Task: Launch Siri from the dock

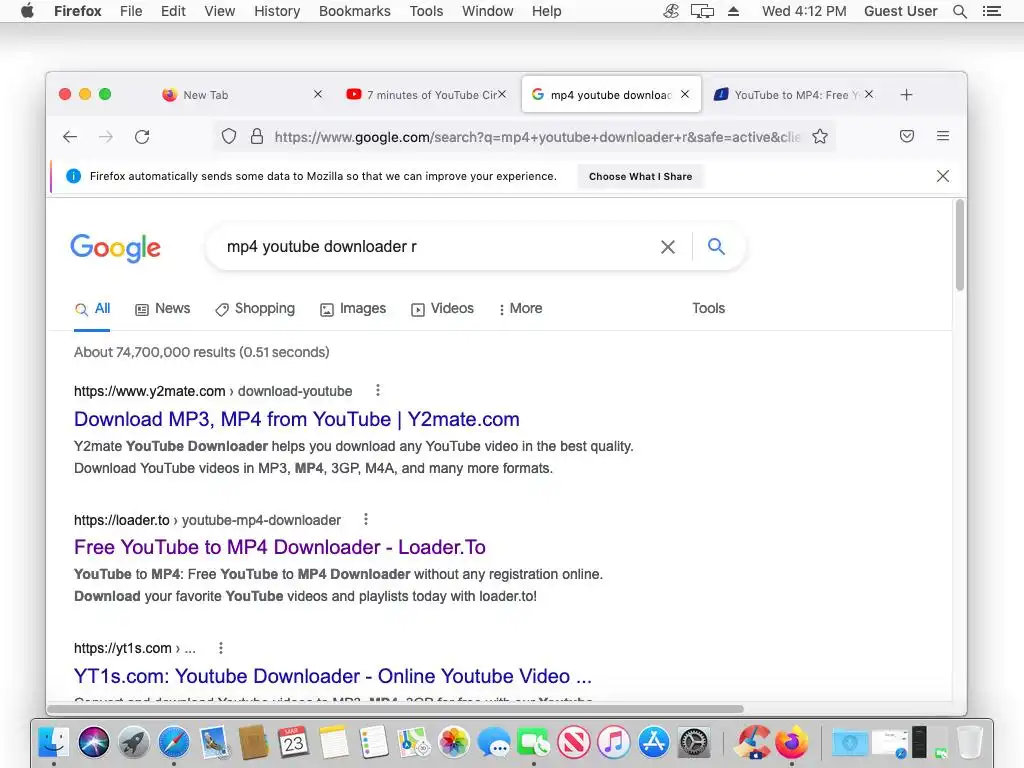Action: 93,743
